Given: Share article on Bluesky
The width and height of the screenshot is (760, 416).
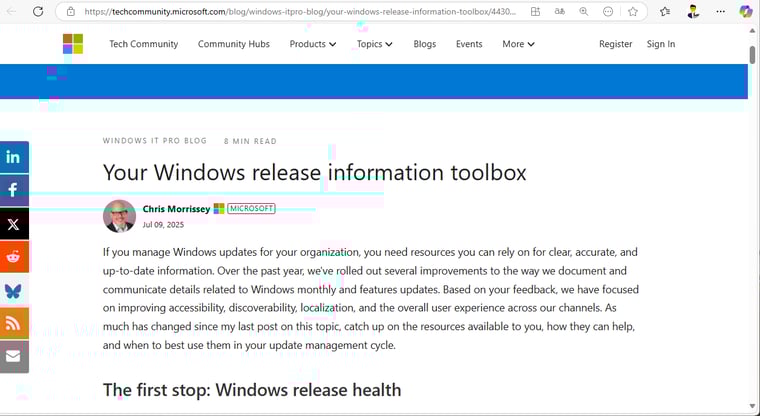Looking at the screenshot, I should [x=14, y=290].
